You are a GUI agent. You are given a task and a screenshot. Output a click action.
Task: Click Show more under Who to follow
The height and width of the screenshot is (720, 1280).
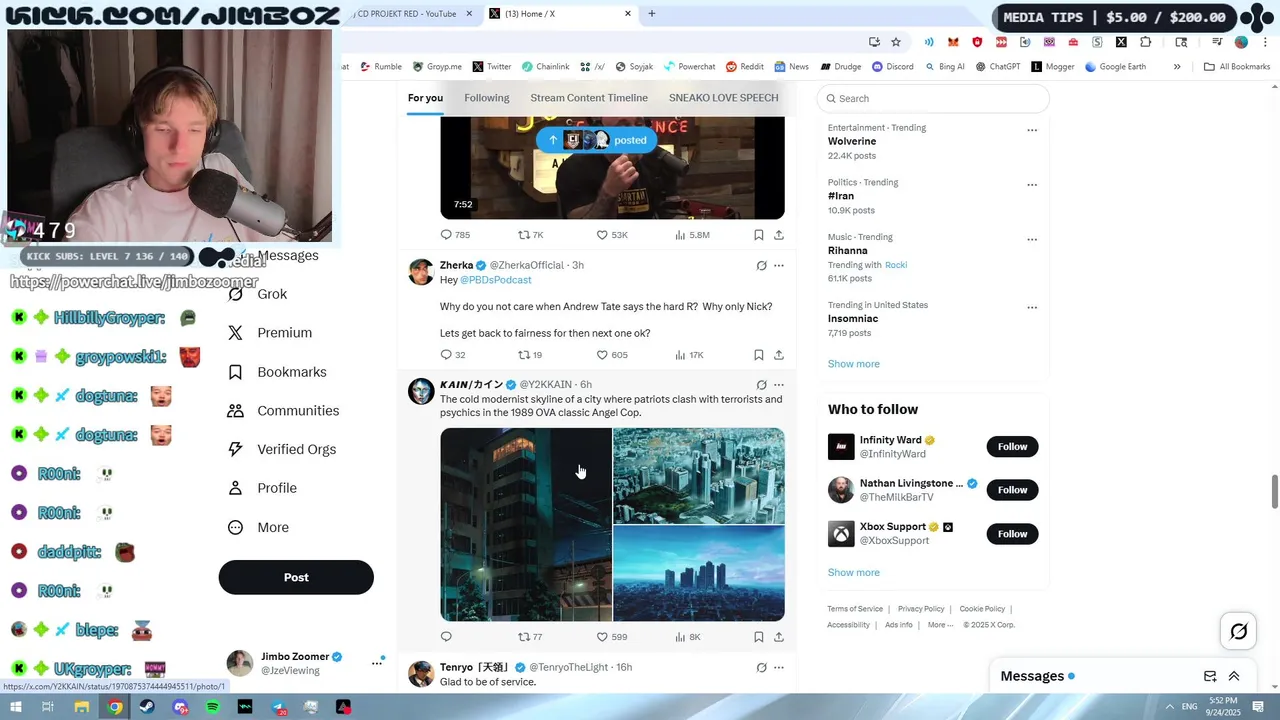pyautogui.click(x=853, y=573)
